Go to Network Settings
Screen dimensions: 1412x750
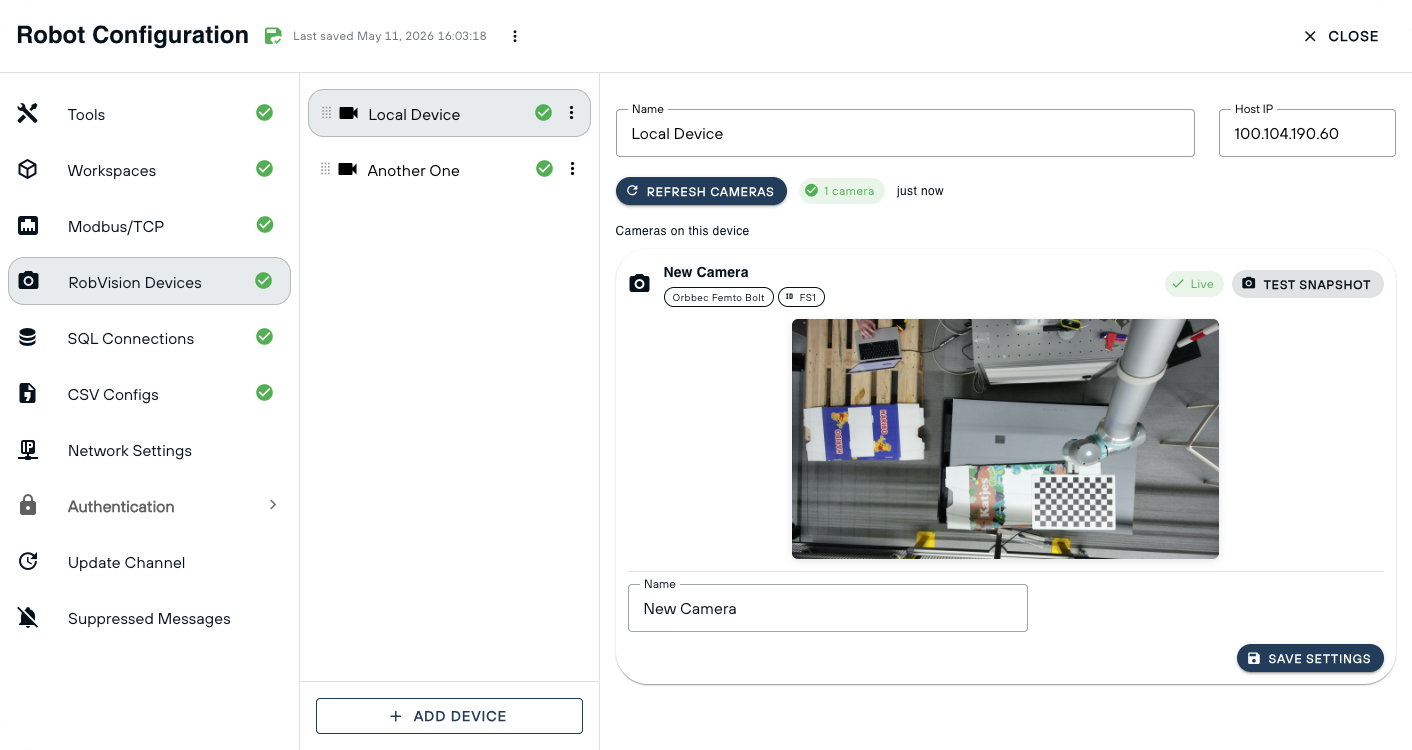point(149,450)
